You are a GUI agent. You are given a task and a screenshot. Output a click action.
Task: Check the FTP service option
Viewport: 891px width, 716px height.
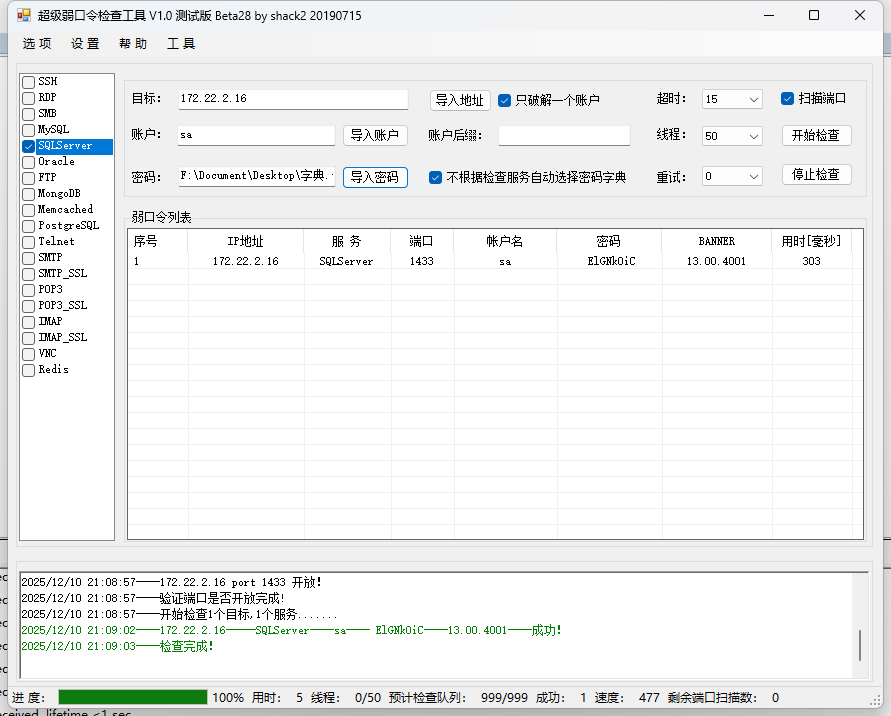coord(28,178)
